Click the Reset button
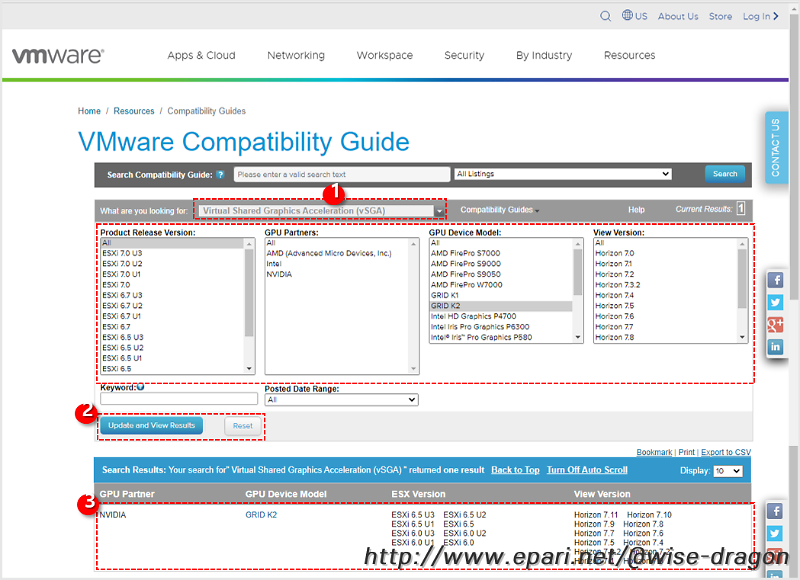This screenshot has width=800, height=580. pos(243,426)
